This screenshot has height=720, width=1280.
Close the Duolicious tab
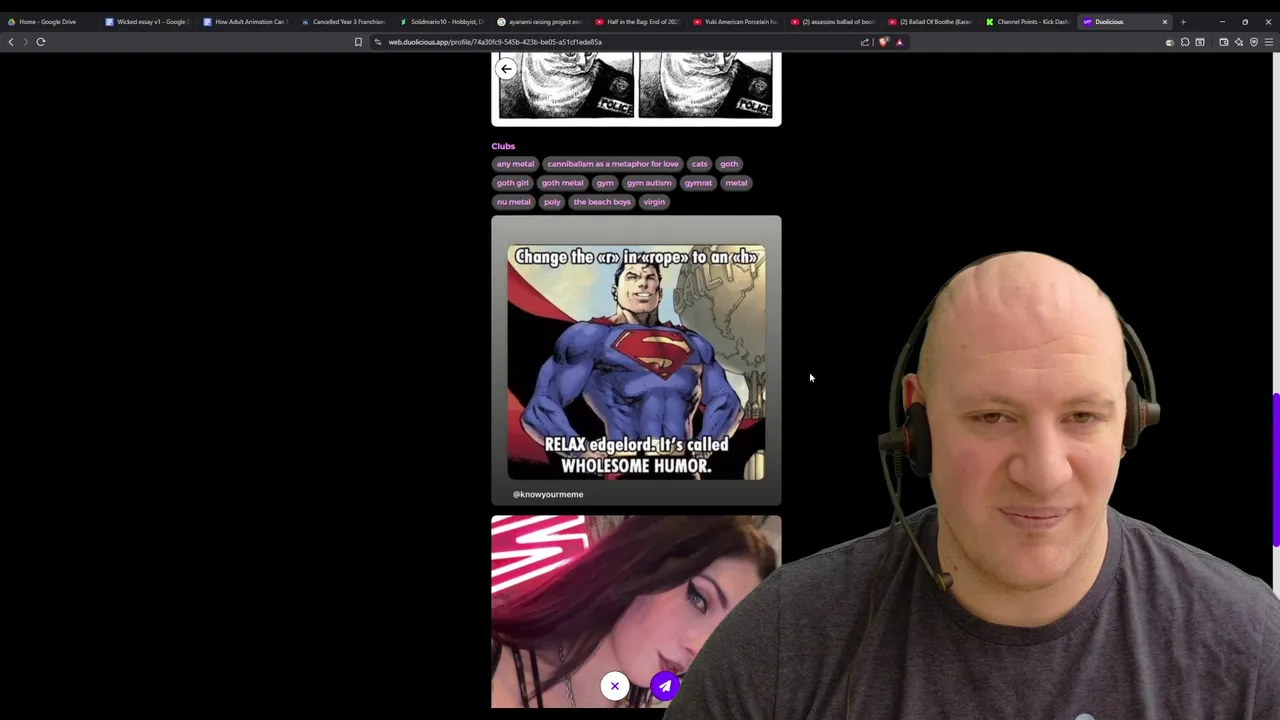[1164, 22]
